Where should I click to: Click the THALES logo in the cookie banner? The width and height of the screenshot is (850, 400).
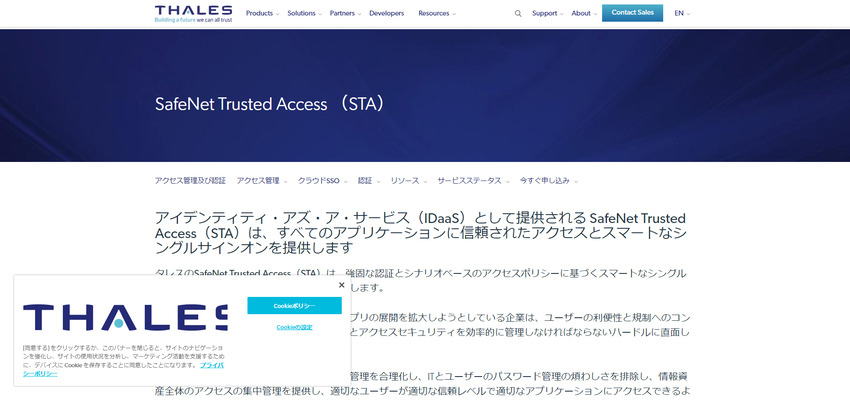pos(125,318)
